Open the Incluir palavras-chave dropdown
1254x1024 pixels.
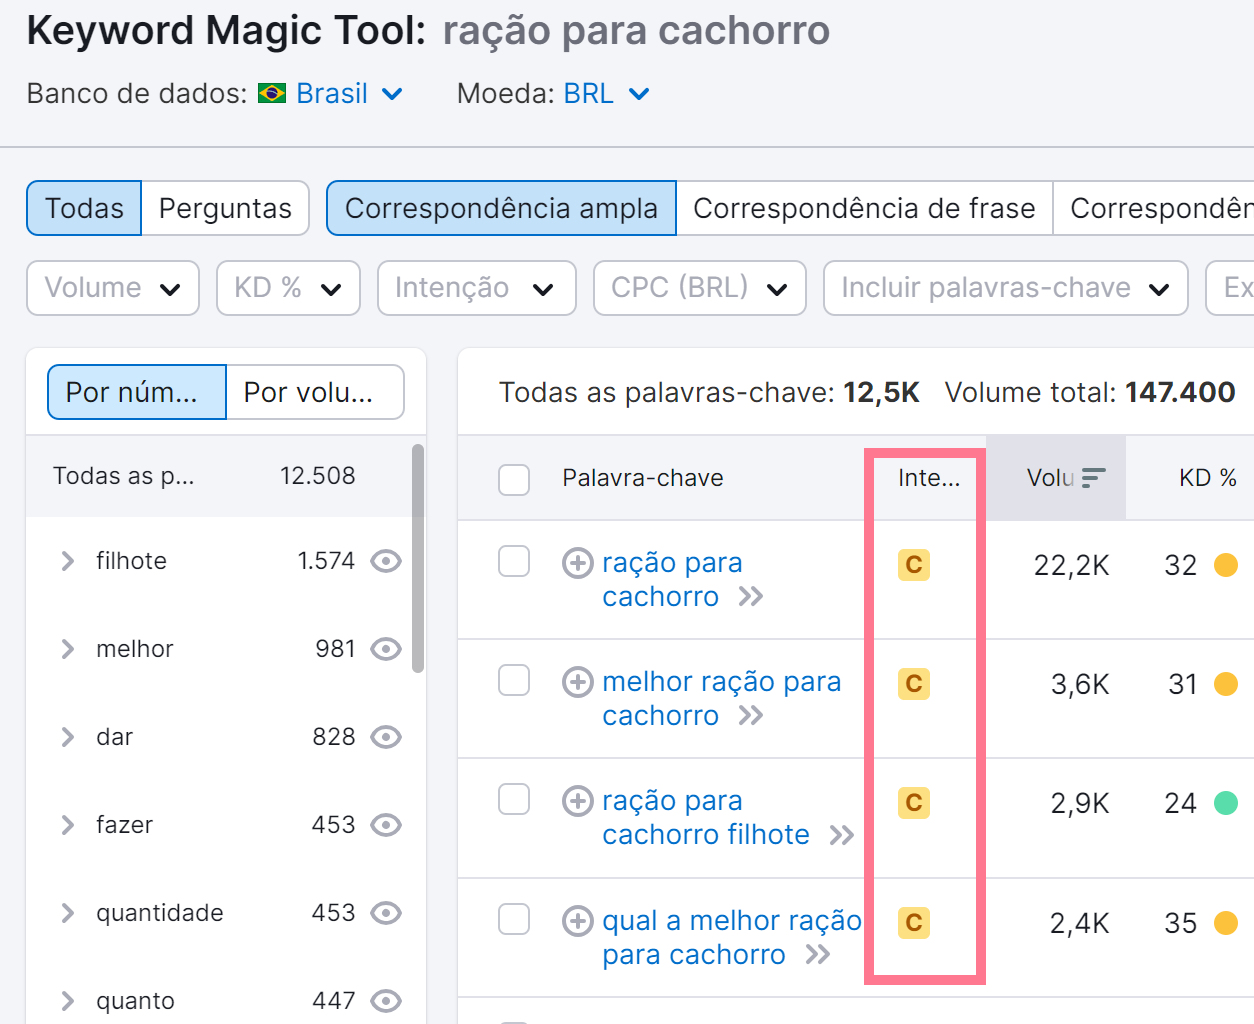tap(1006, 288)
